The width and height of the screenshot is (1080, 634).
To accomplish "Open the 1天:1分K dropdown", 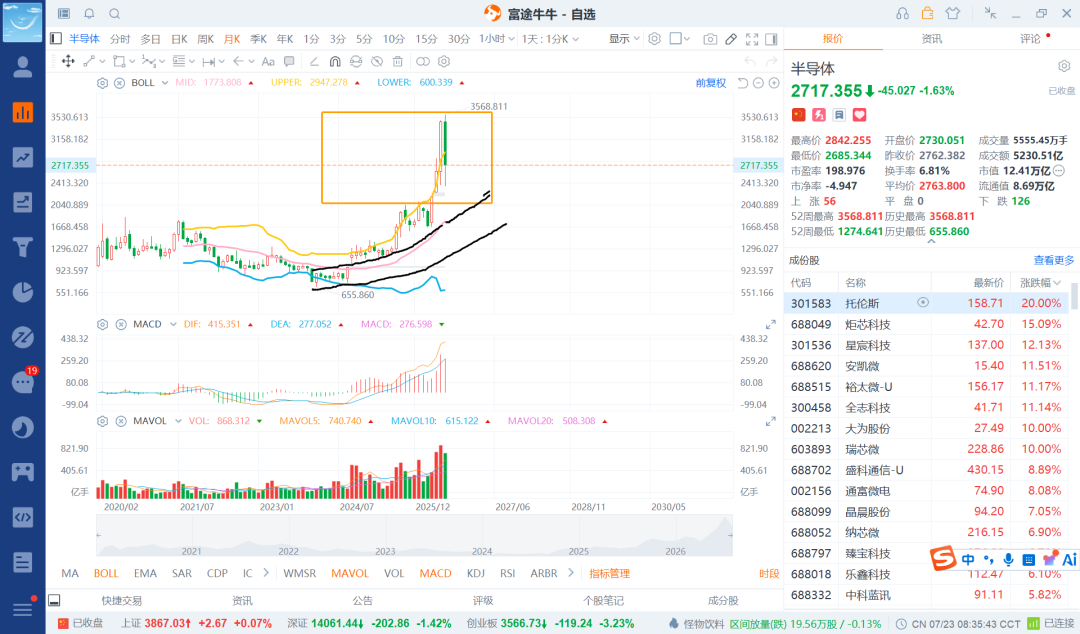I will (x=550, y=39).
